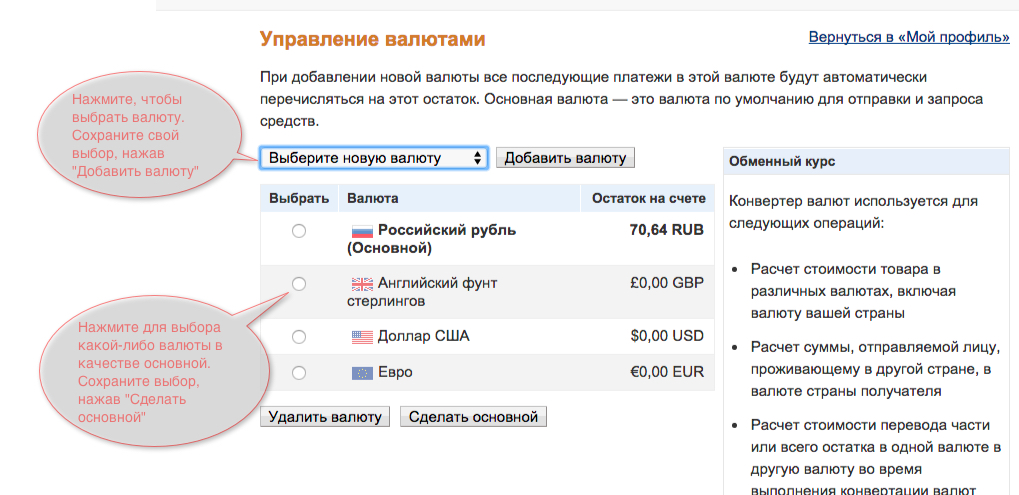Open the Выберите новую валюту dropdown
The image size is (1019, 495).
point(374,158)
